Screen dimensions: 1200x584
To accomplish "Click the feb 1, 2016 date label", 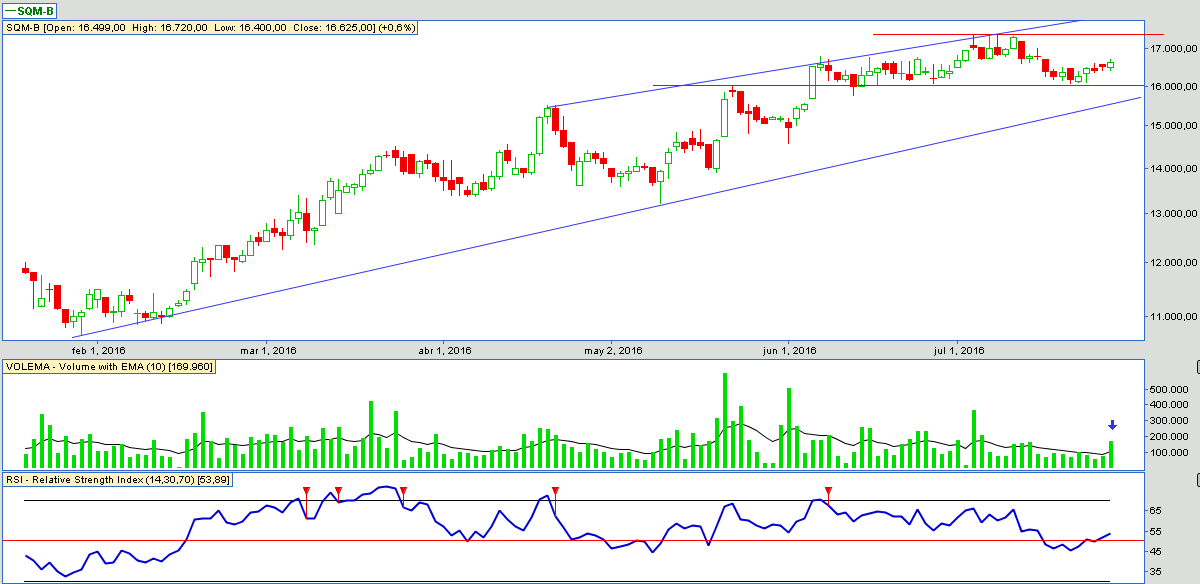I will (97, 350).
